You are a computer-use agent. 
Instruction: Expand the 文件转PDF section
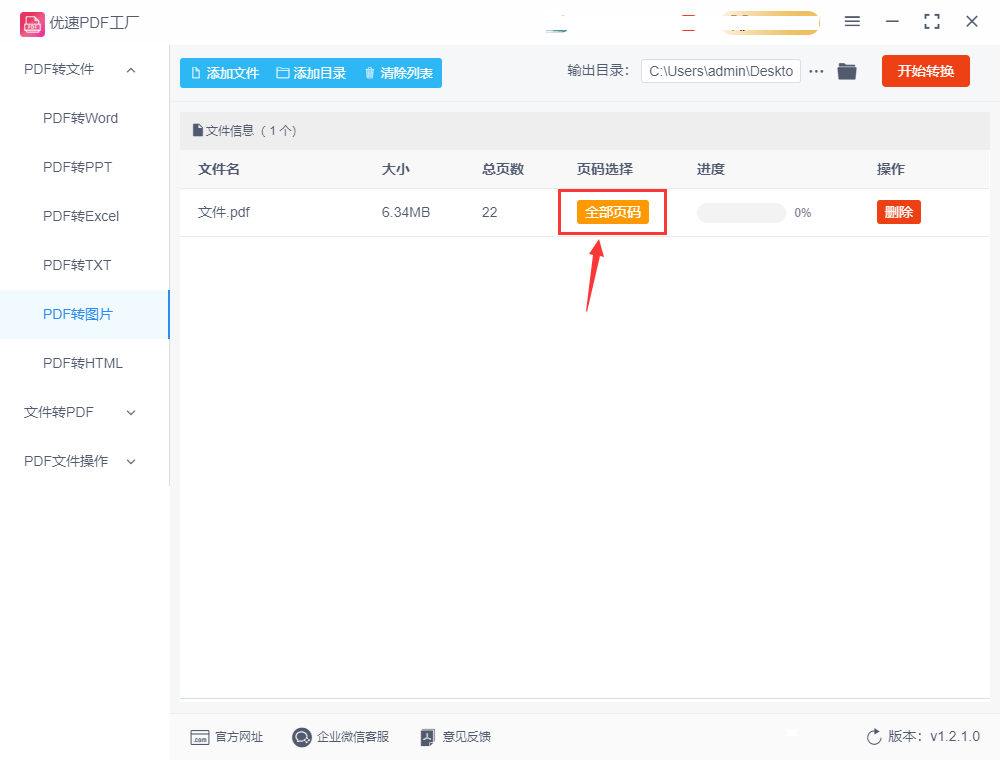coord(131,413)
